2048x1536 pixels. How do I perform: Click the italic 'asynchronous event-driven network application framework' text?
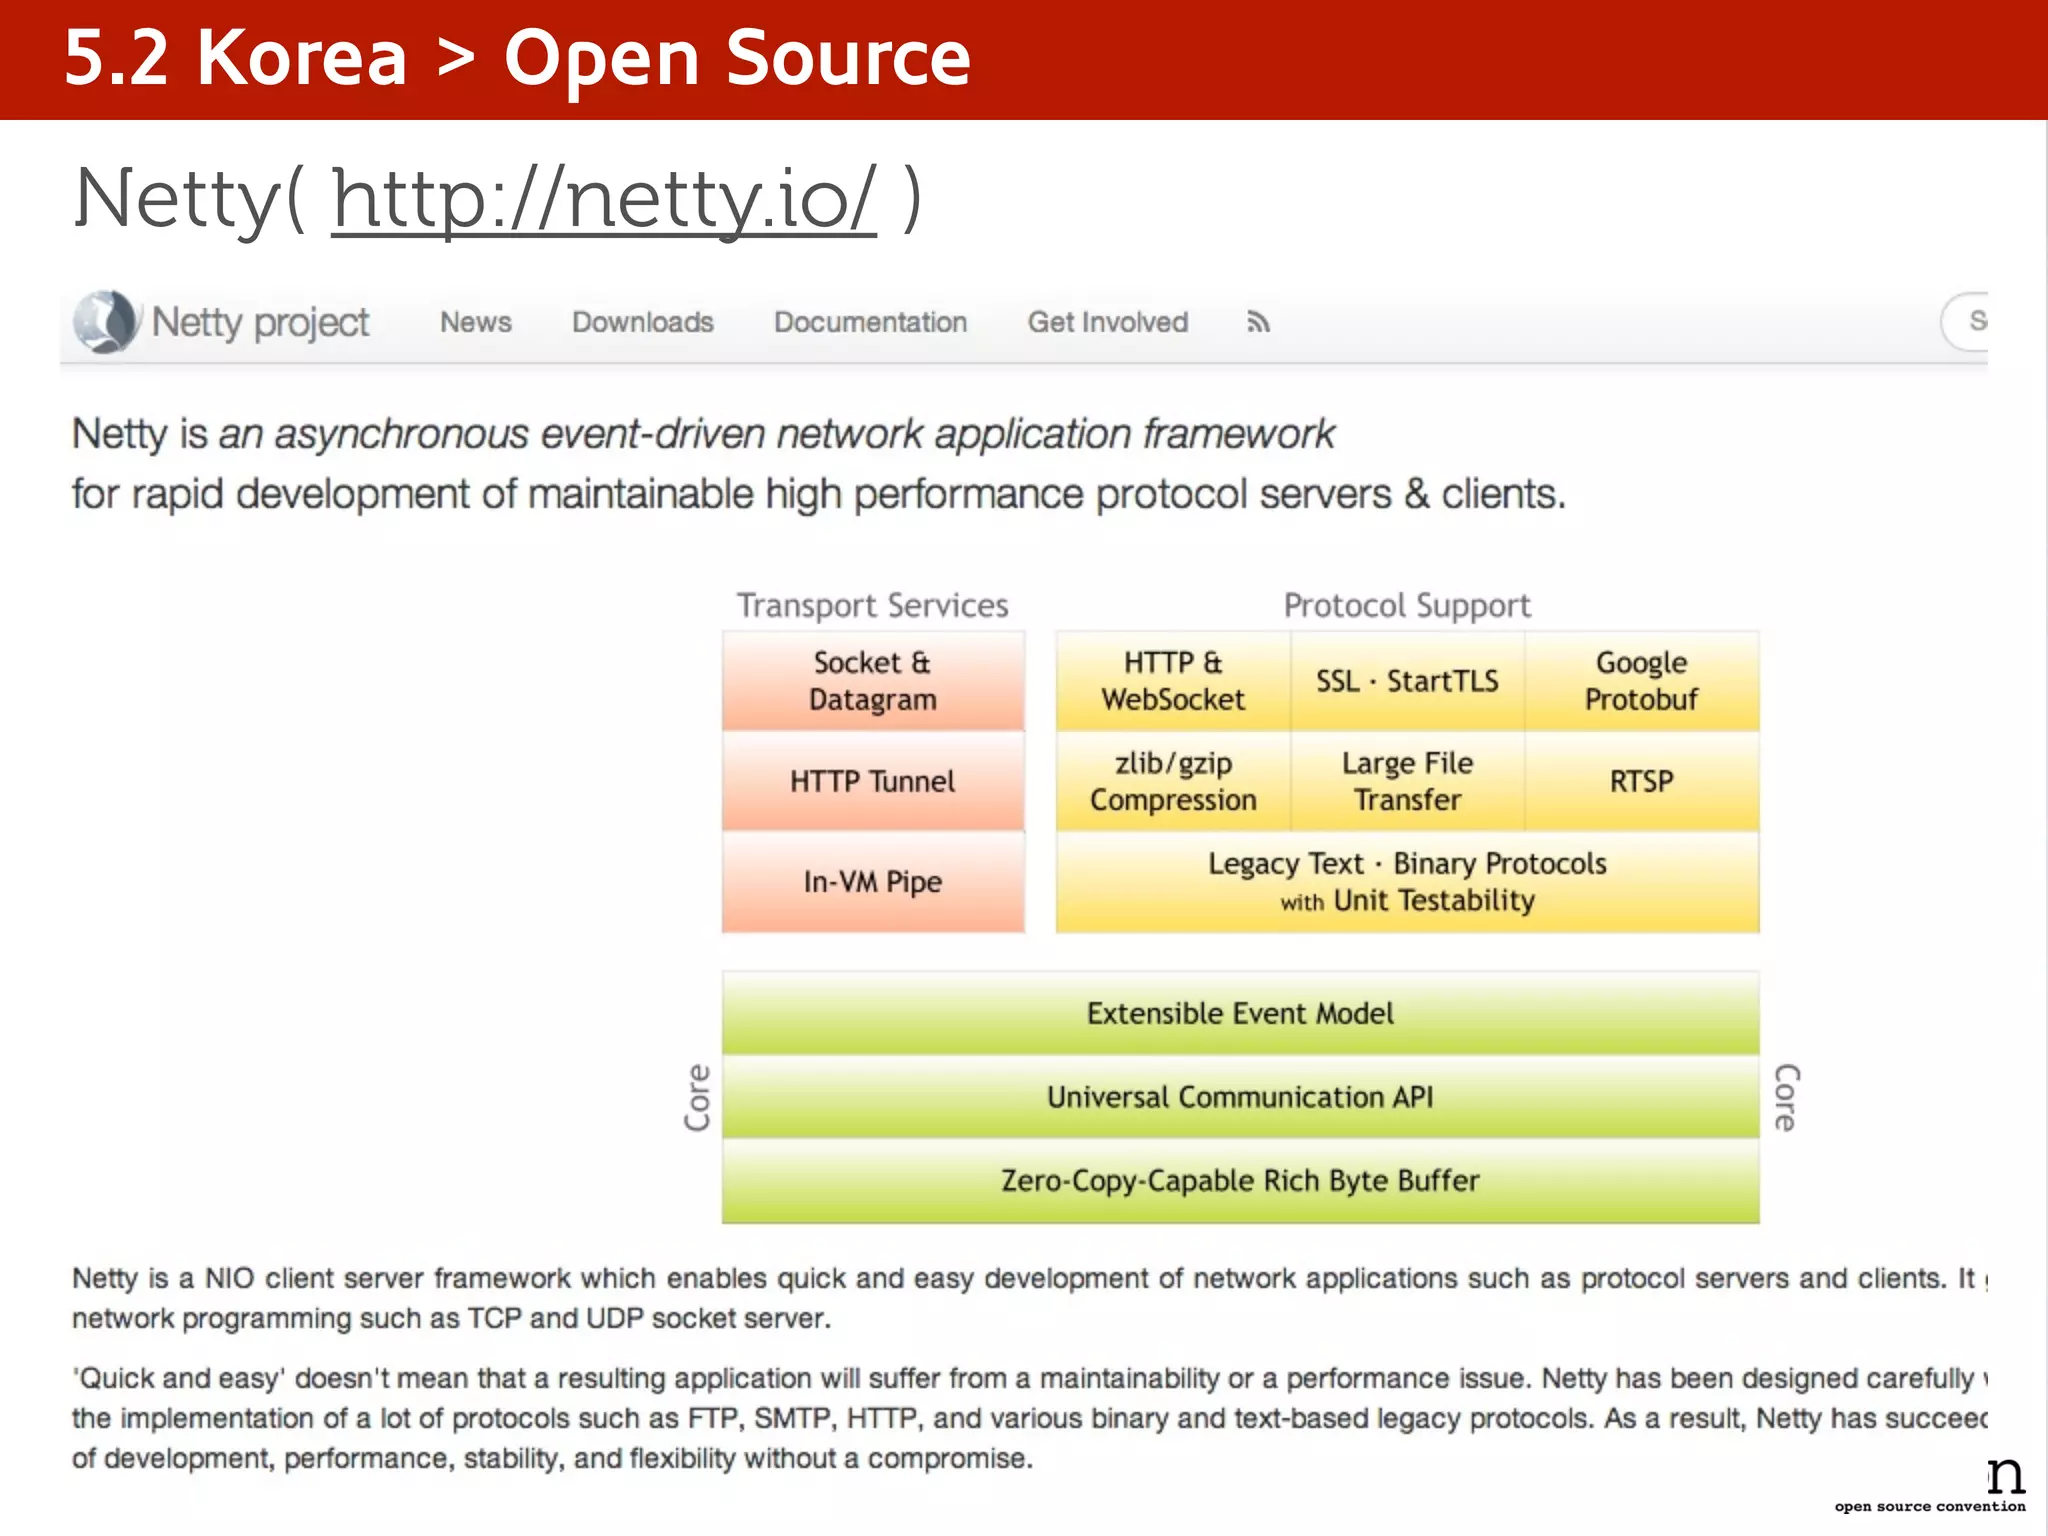(x=776, y=434)
